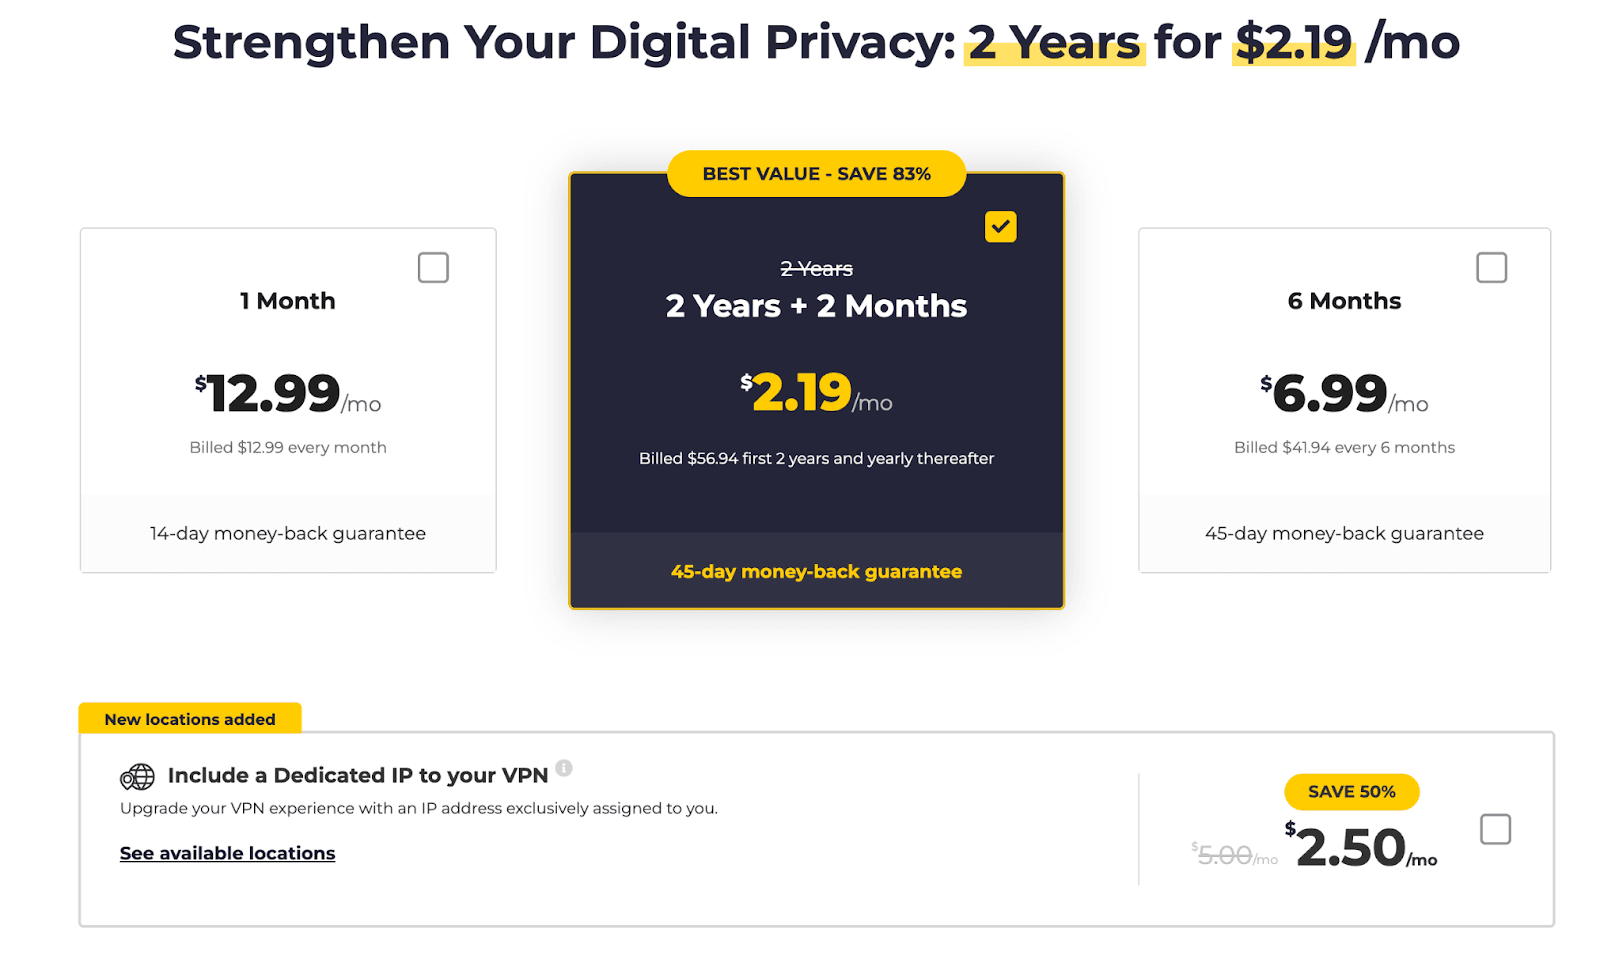The image size is (1600, 954).
Task: Click the $2.50/mo Dedicated IP price
Action: click(1360, 848)
